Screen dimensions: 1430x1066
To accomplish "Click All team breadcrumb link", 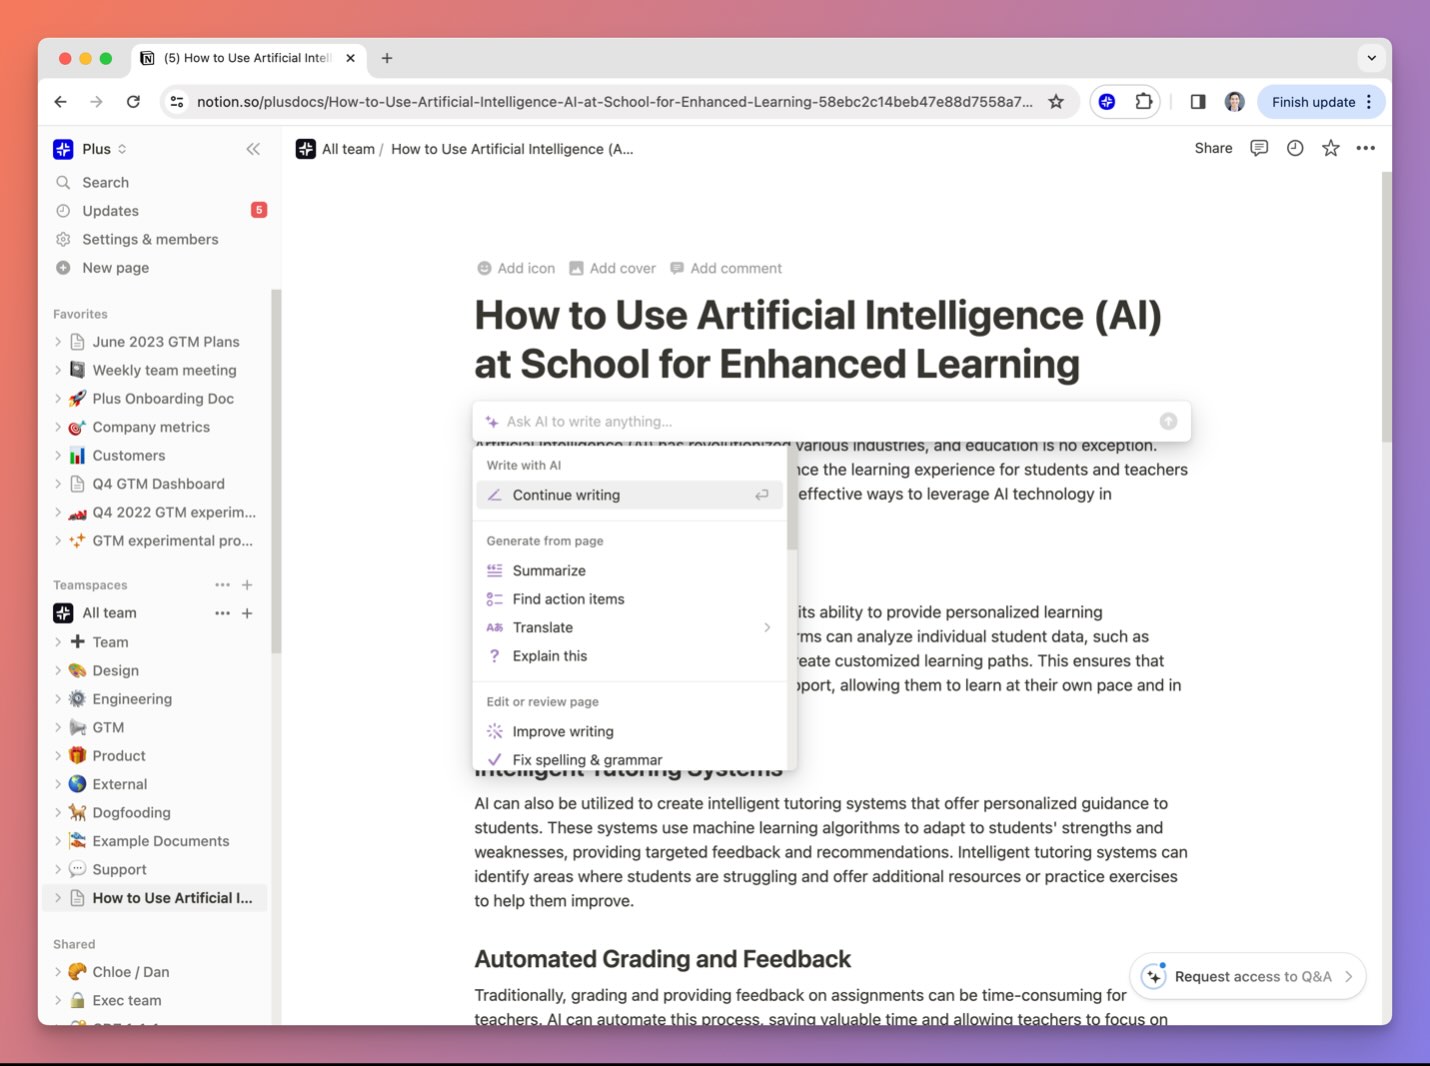I will click(x=348, y=149).
